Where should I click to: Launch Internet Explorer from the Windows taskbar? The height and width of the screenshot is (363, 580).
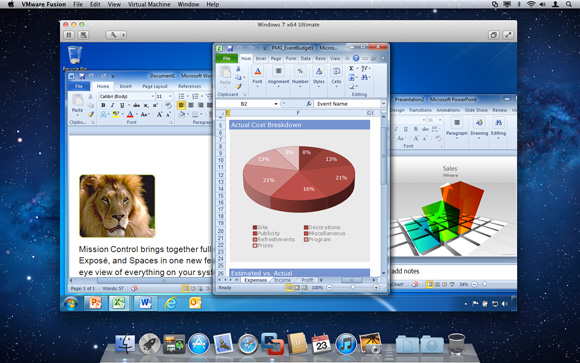coord(171,303)
